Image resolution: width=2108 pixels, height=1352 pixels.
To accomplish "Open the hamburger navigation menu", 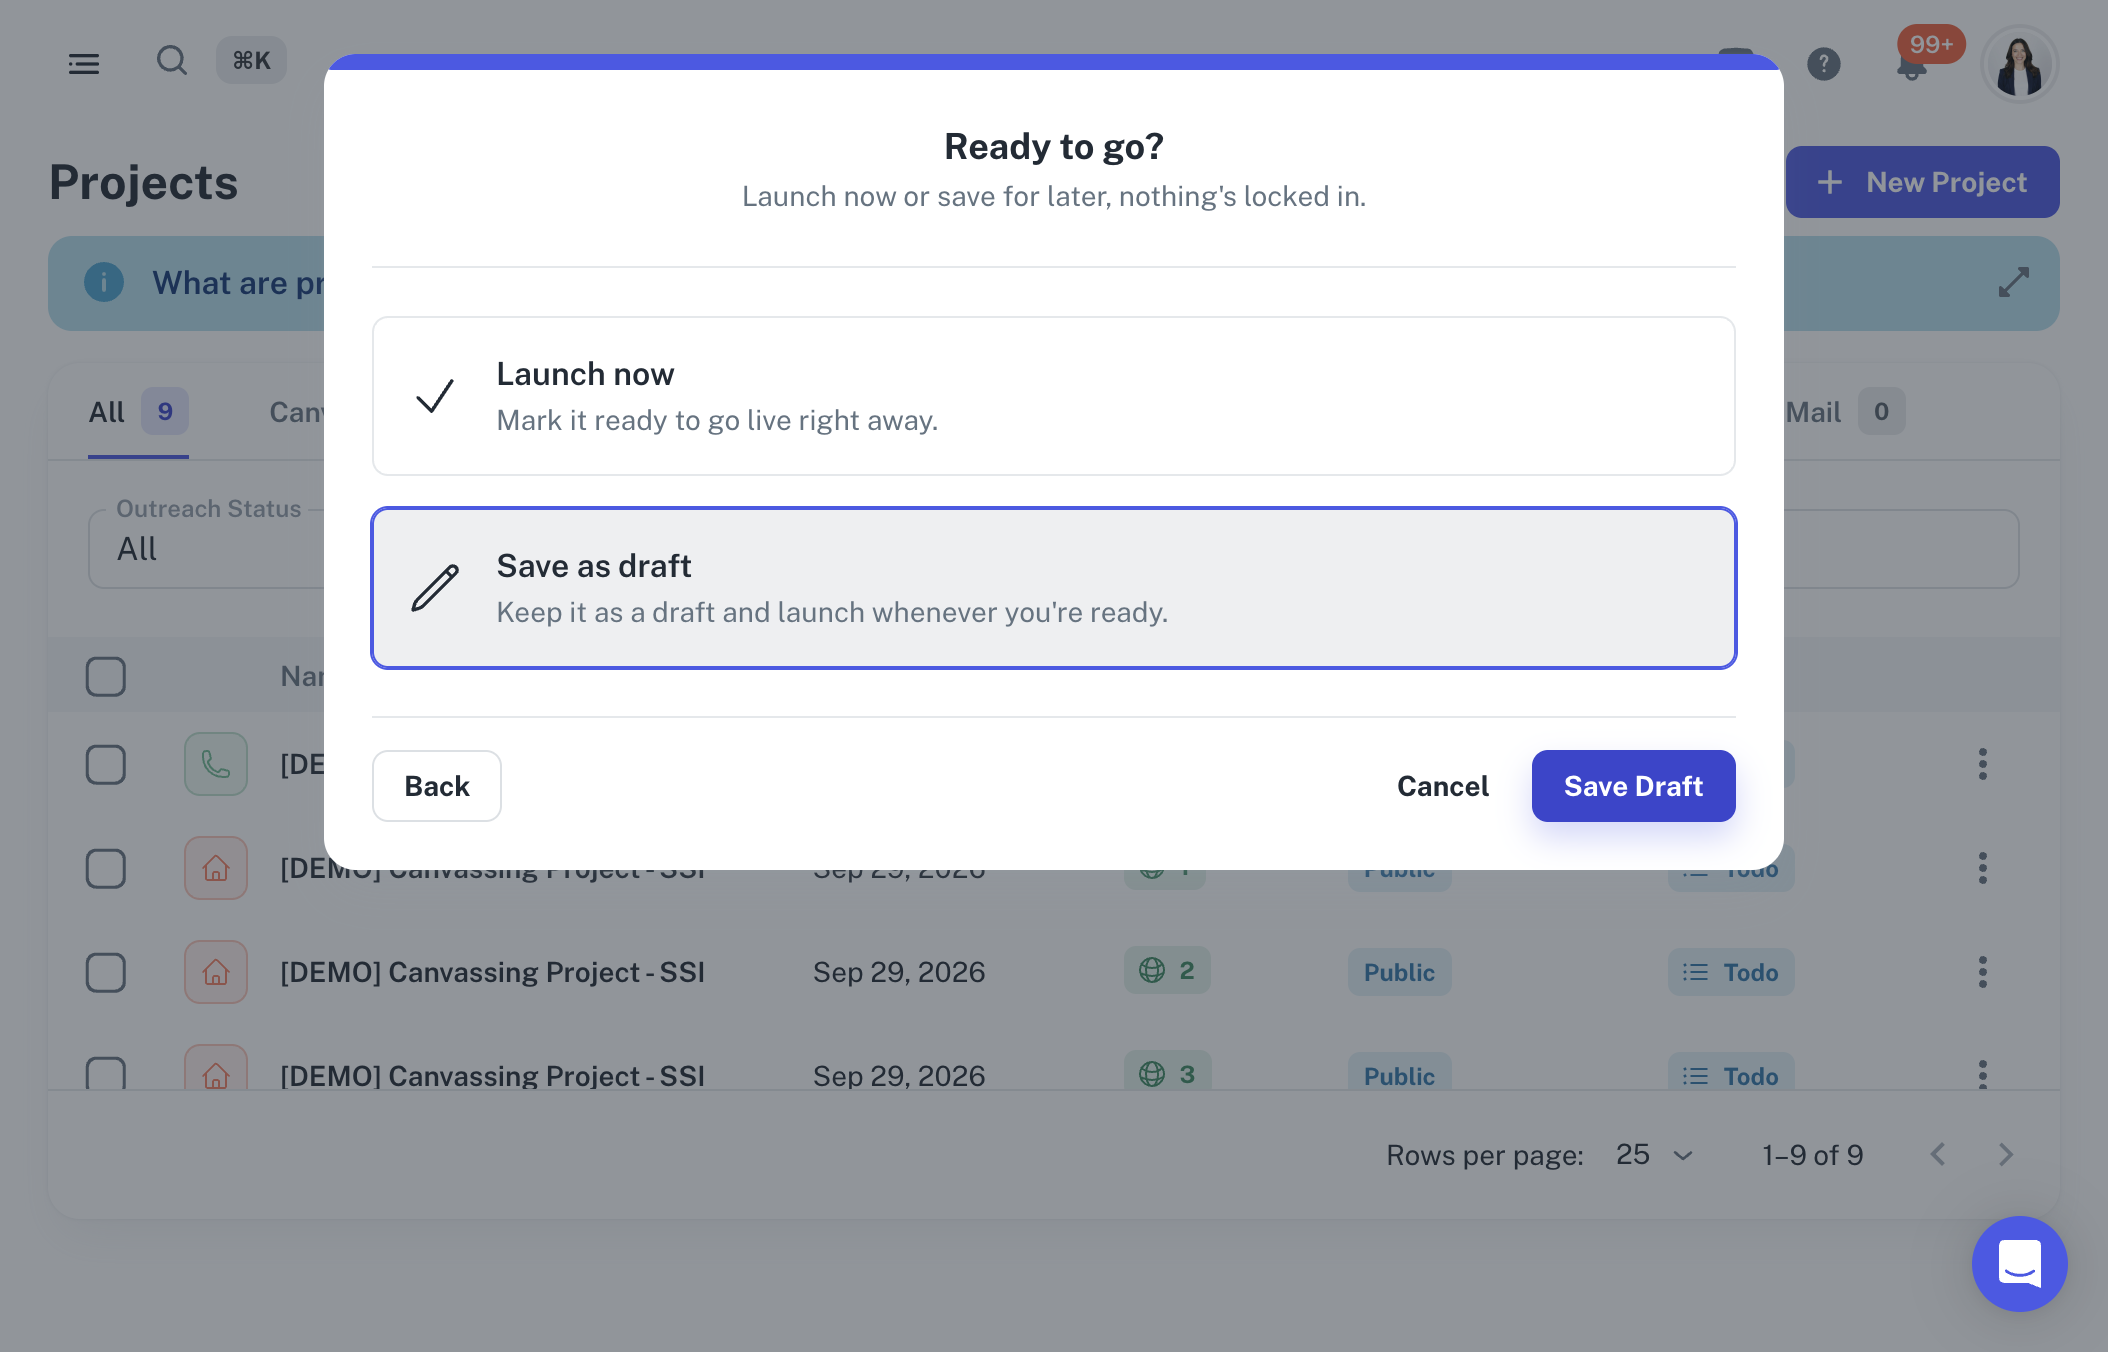I will [x=84, y=64].
